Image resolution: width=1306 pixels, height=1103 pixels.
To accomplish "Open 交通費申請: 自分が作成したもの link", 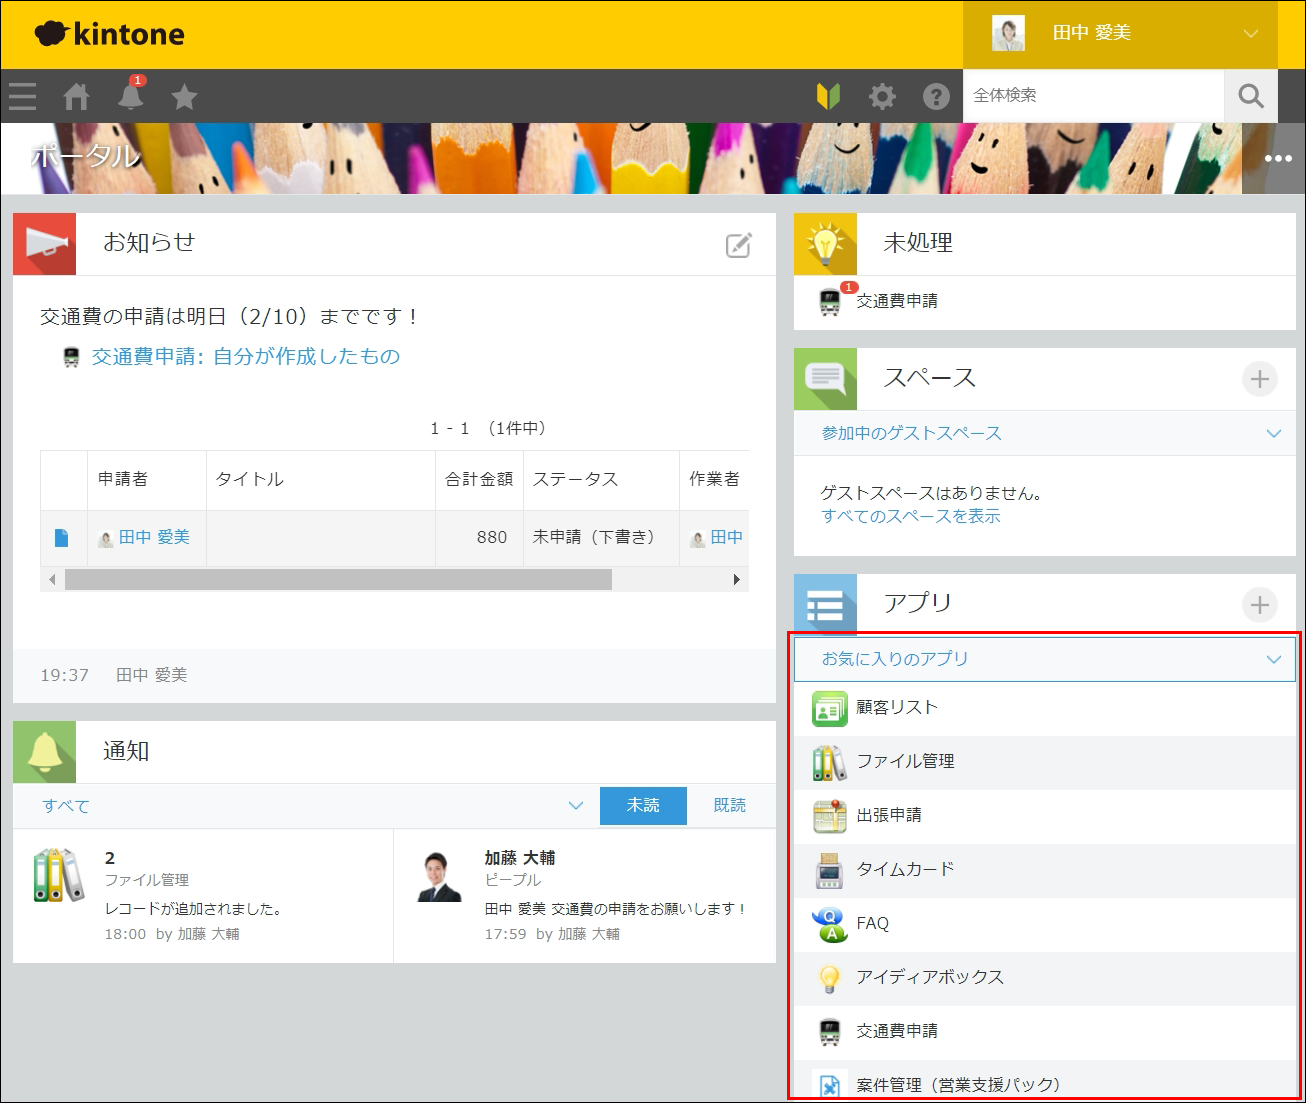I will (244, 356).
